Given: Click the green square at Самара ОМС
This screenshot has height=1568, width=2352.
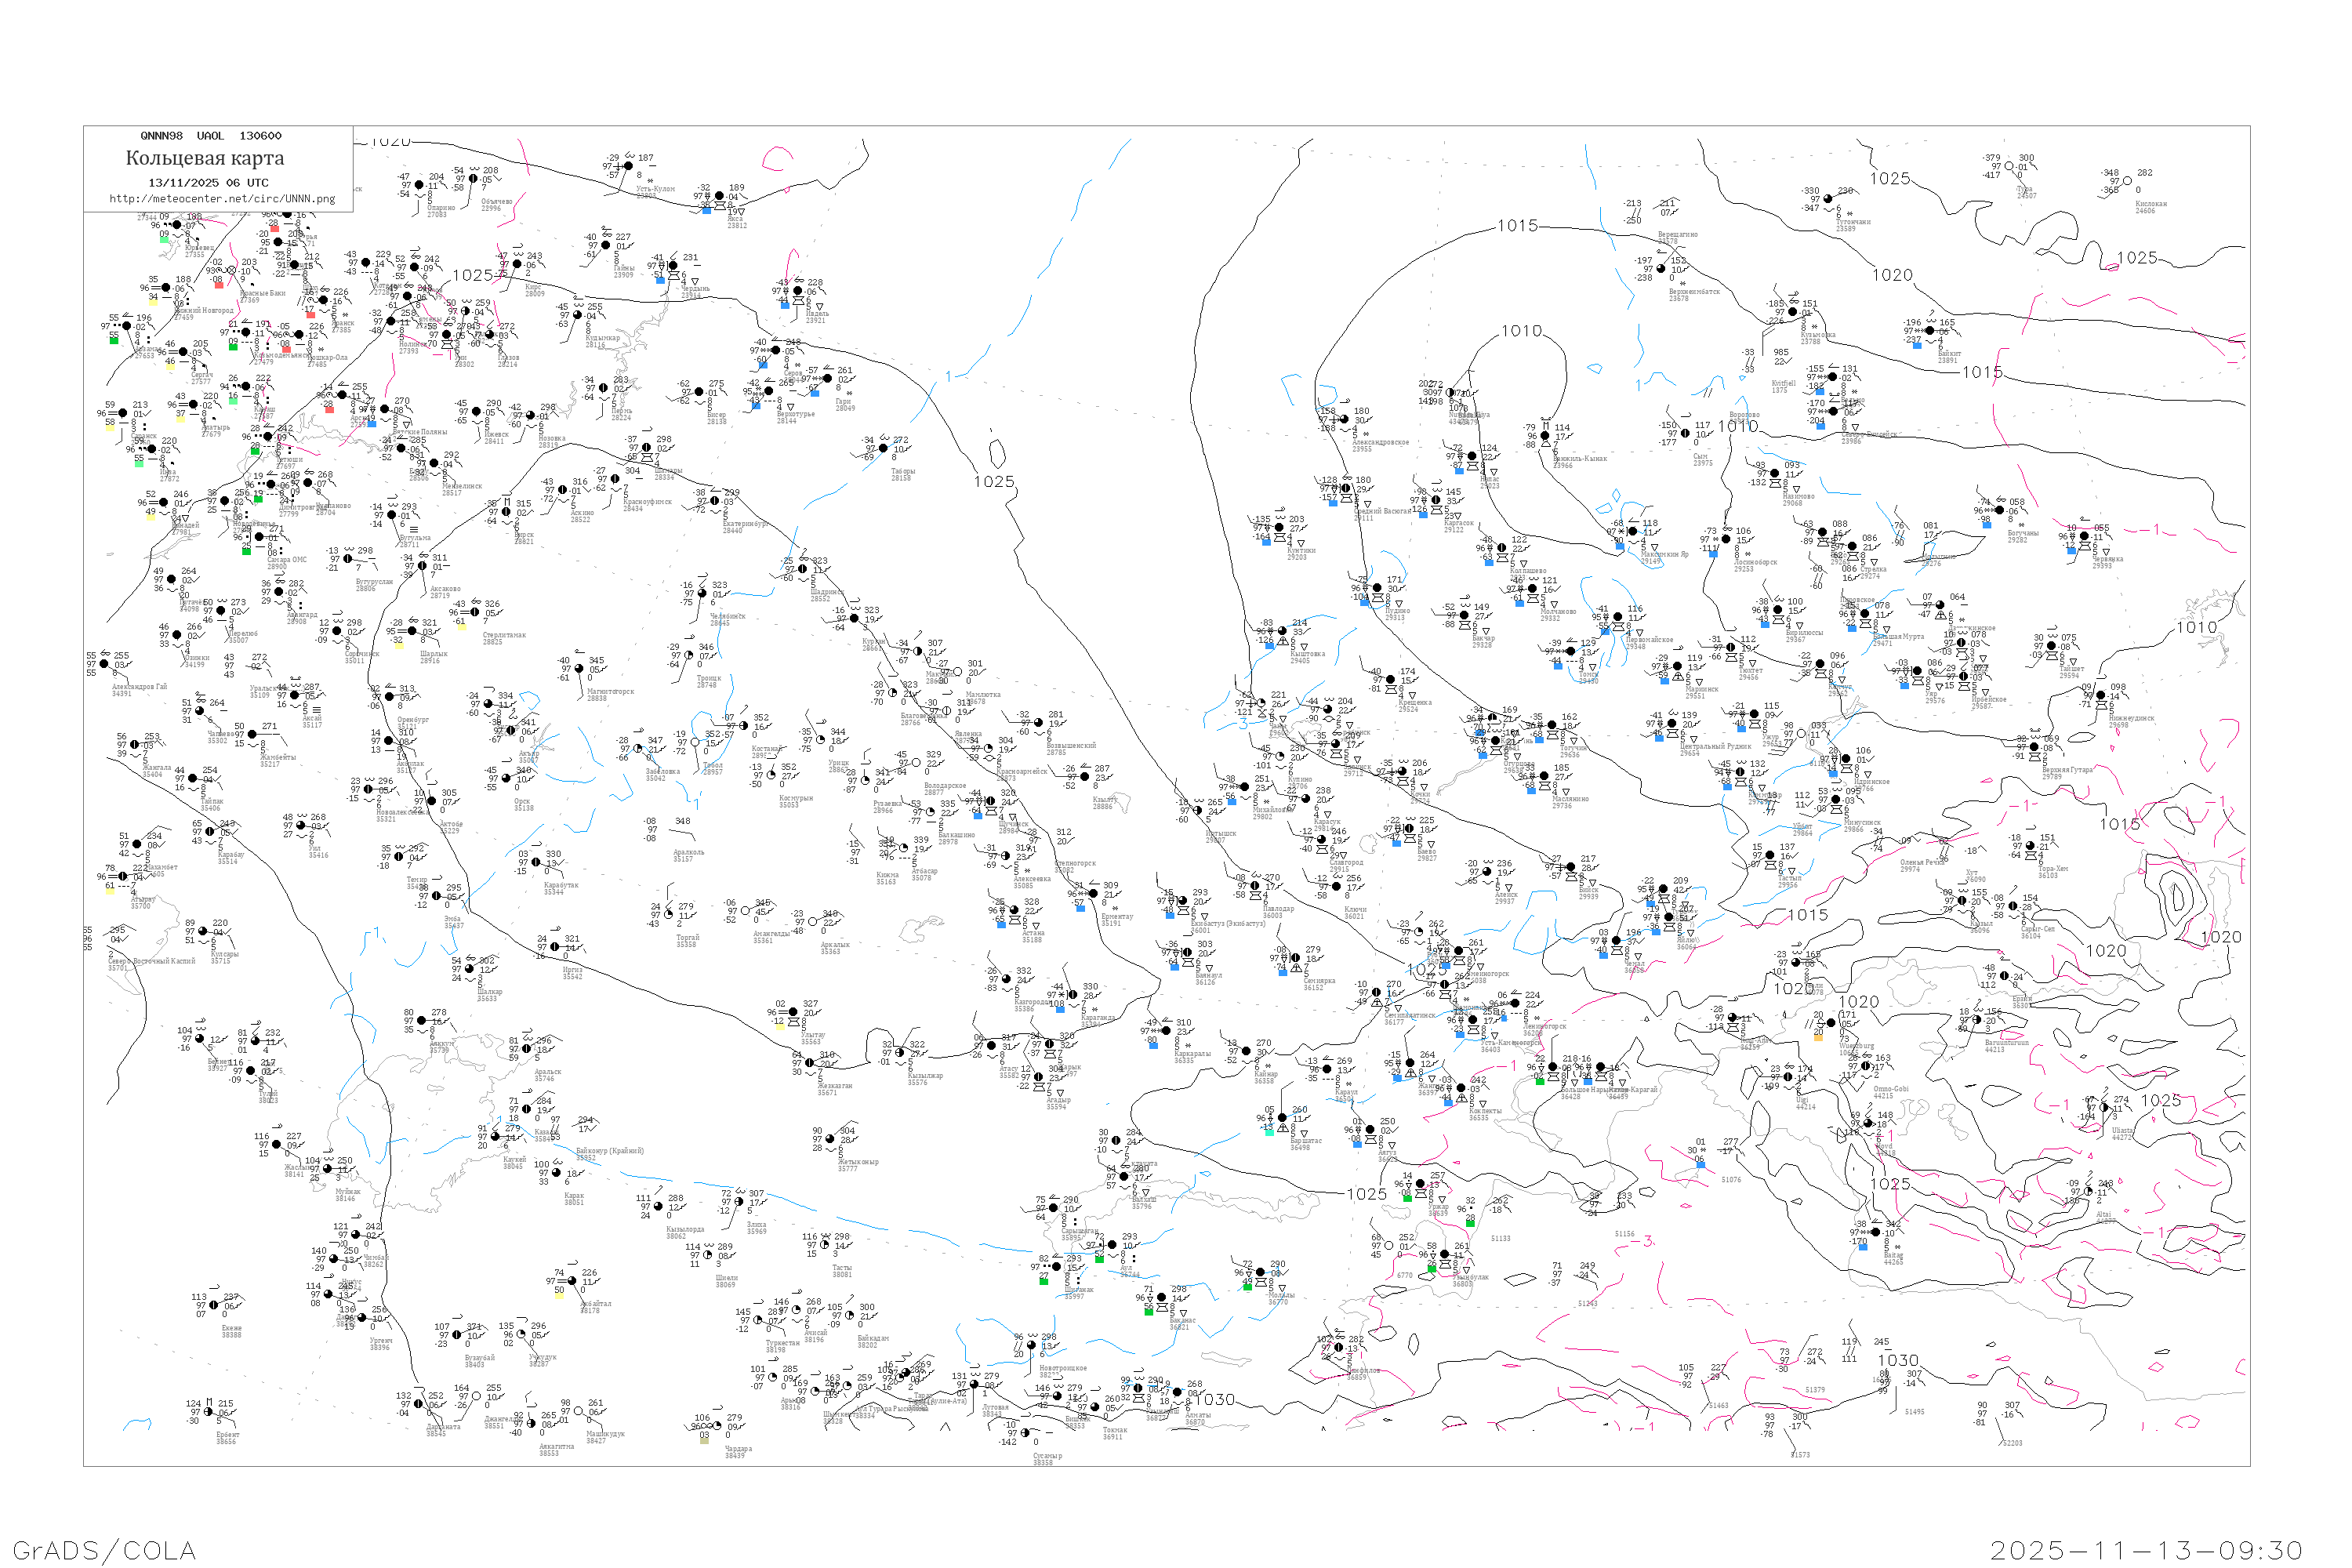Looking at the screenshot, I should [246, 551].
